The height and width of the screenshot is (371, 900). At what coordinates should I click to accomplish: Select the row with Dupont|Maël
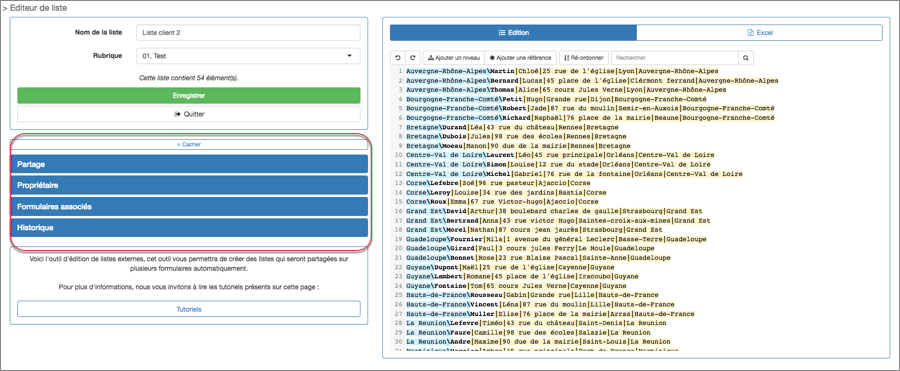click(x=510, y=267)
